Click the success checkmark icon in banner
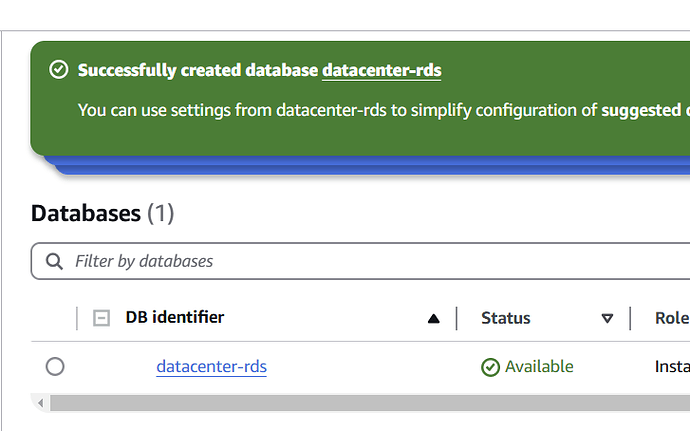Viewport: 690px width, 431px height. point(59,70)
